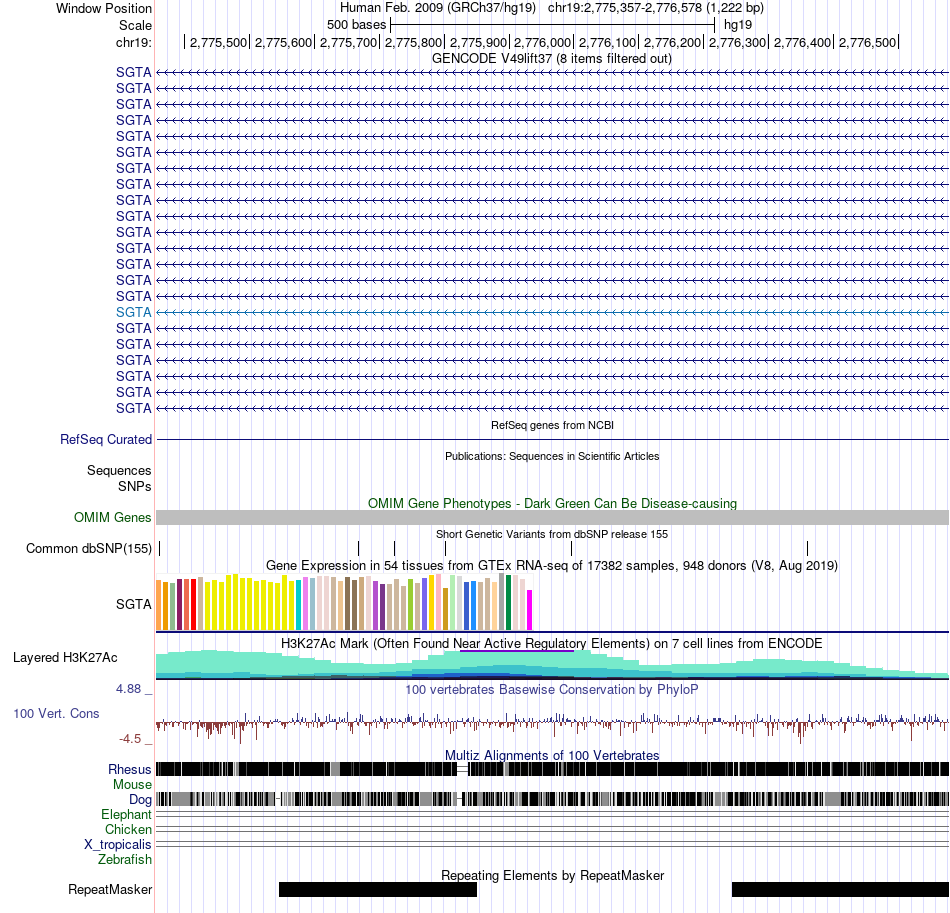Click 'Short Genetic Variants from dbSNP release 155'
Image resolution: width=950 pixels, height=913 pixels.
point(552,534)
